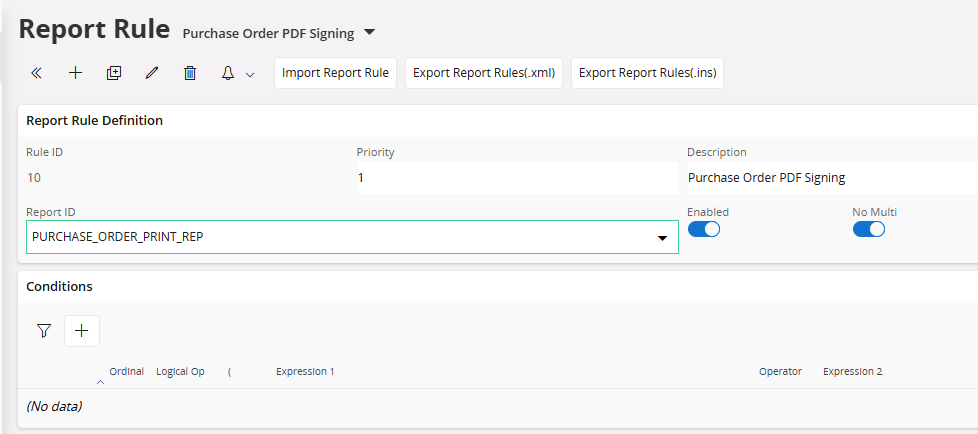Image resolution: width=978 pixels, height=434 pixels.
Task: Expand the Purchase Order PDF Signing record selector
Action: 369,33
